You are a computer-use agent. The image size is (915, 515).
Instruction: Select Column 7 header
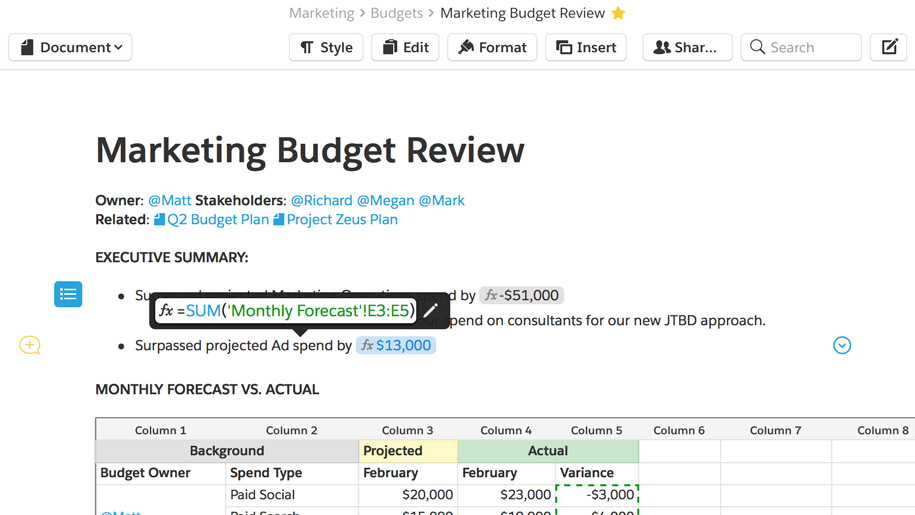click(x=776, y=430)
